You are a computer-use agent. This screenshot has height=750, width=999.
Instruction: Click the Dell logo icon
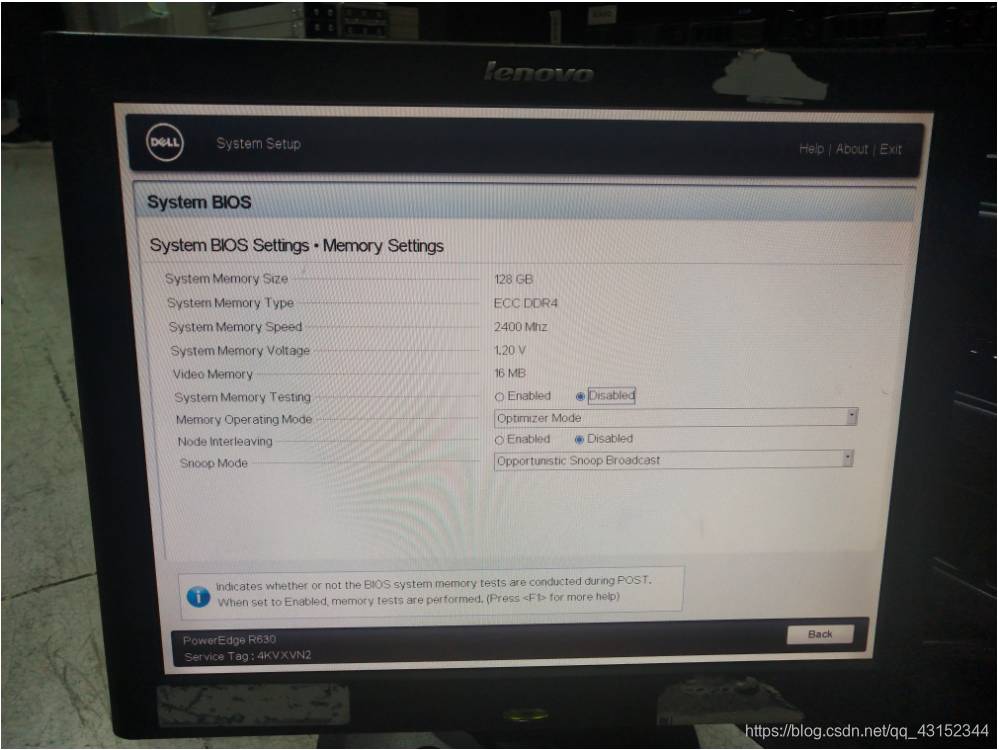[164, 143]
